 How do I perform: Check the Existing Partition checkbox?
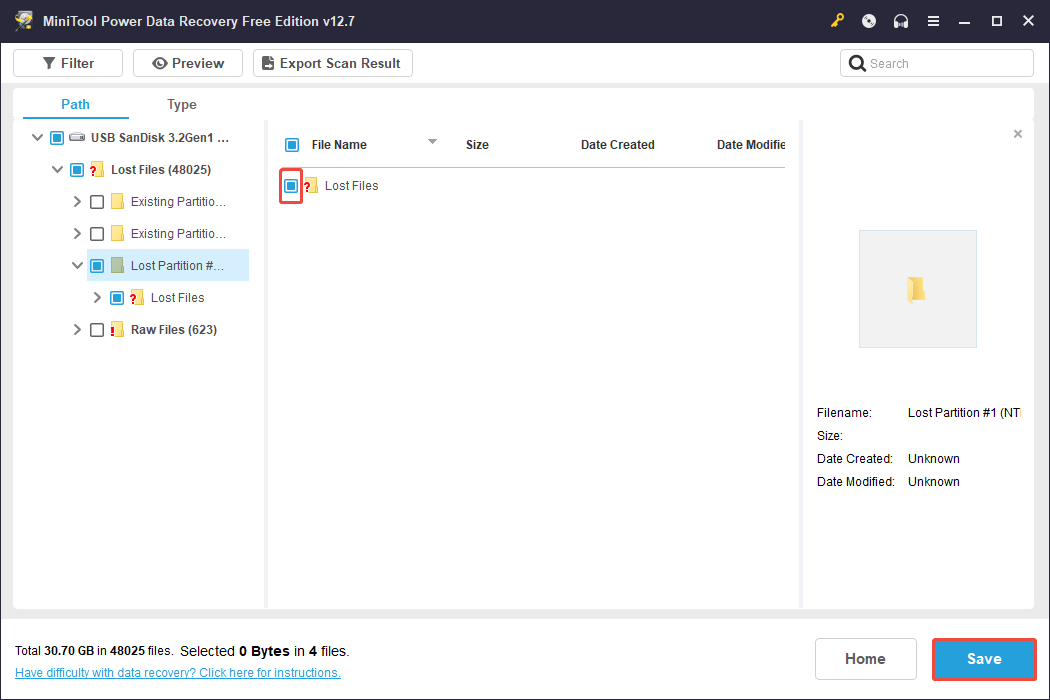pos(96,201)
